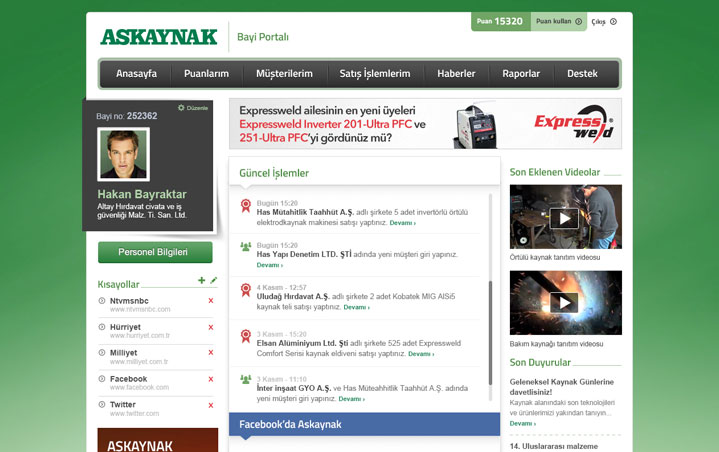The height and width of the screenshot is (452, 719).
Task: Remove the Hürriyet shortcut
Action: pos(211,327)
